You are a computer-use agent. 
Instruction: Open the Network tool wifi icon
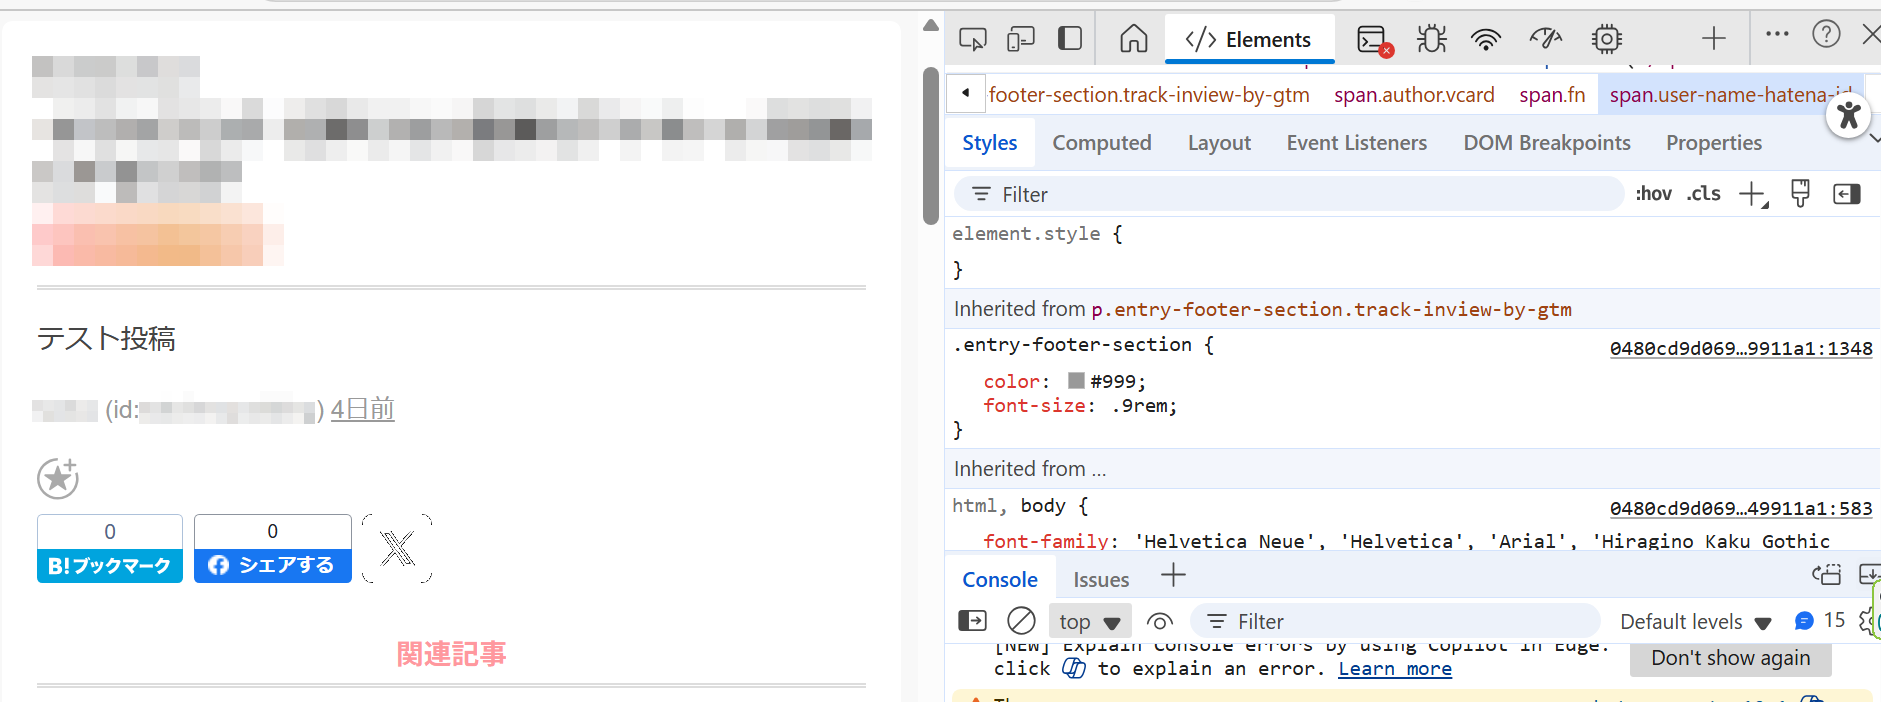(x=1486, y=39)
